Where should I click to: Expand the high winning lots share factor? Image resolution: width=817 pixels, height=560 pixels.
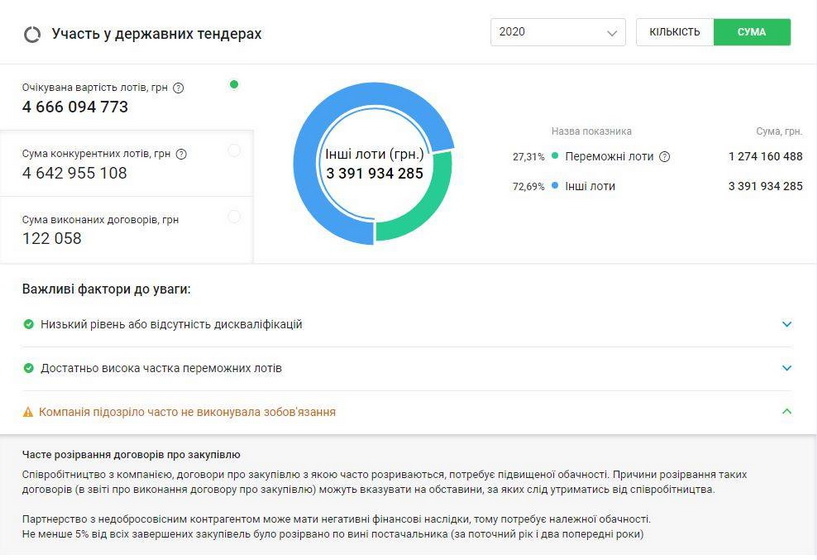(x=787, y=368)
